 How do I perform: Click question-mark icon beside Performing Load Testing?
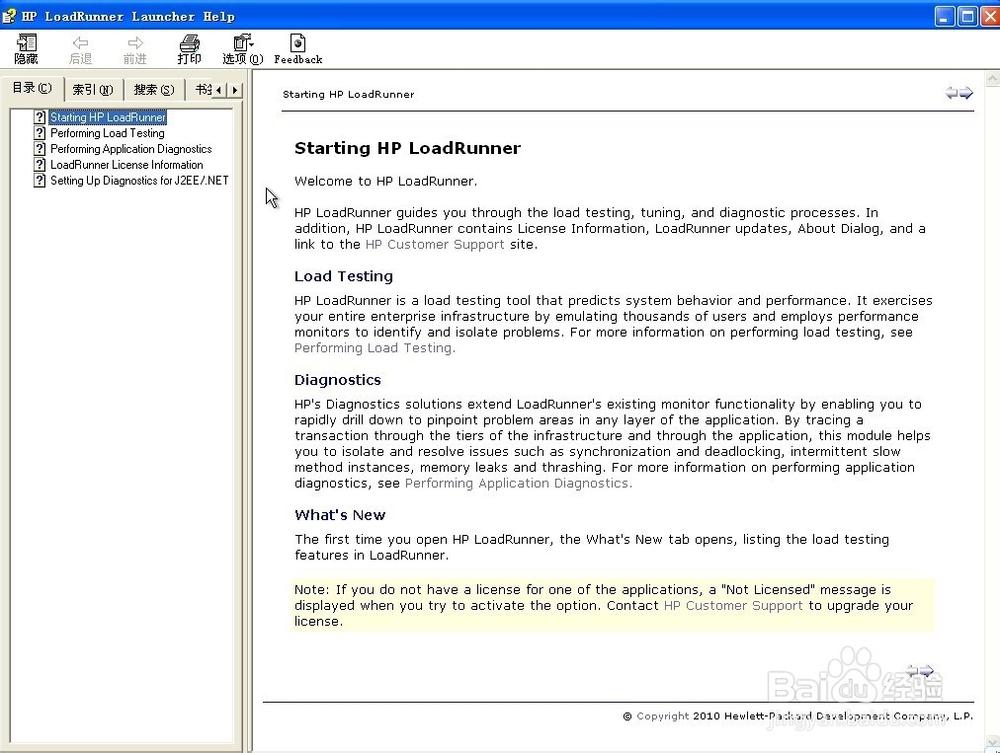tap(40, 132)
